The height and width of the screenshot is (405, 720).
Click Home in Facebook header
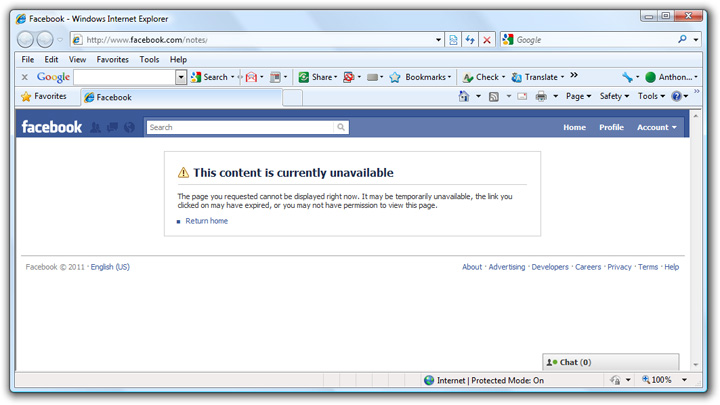tap(574, 127)
